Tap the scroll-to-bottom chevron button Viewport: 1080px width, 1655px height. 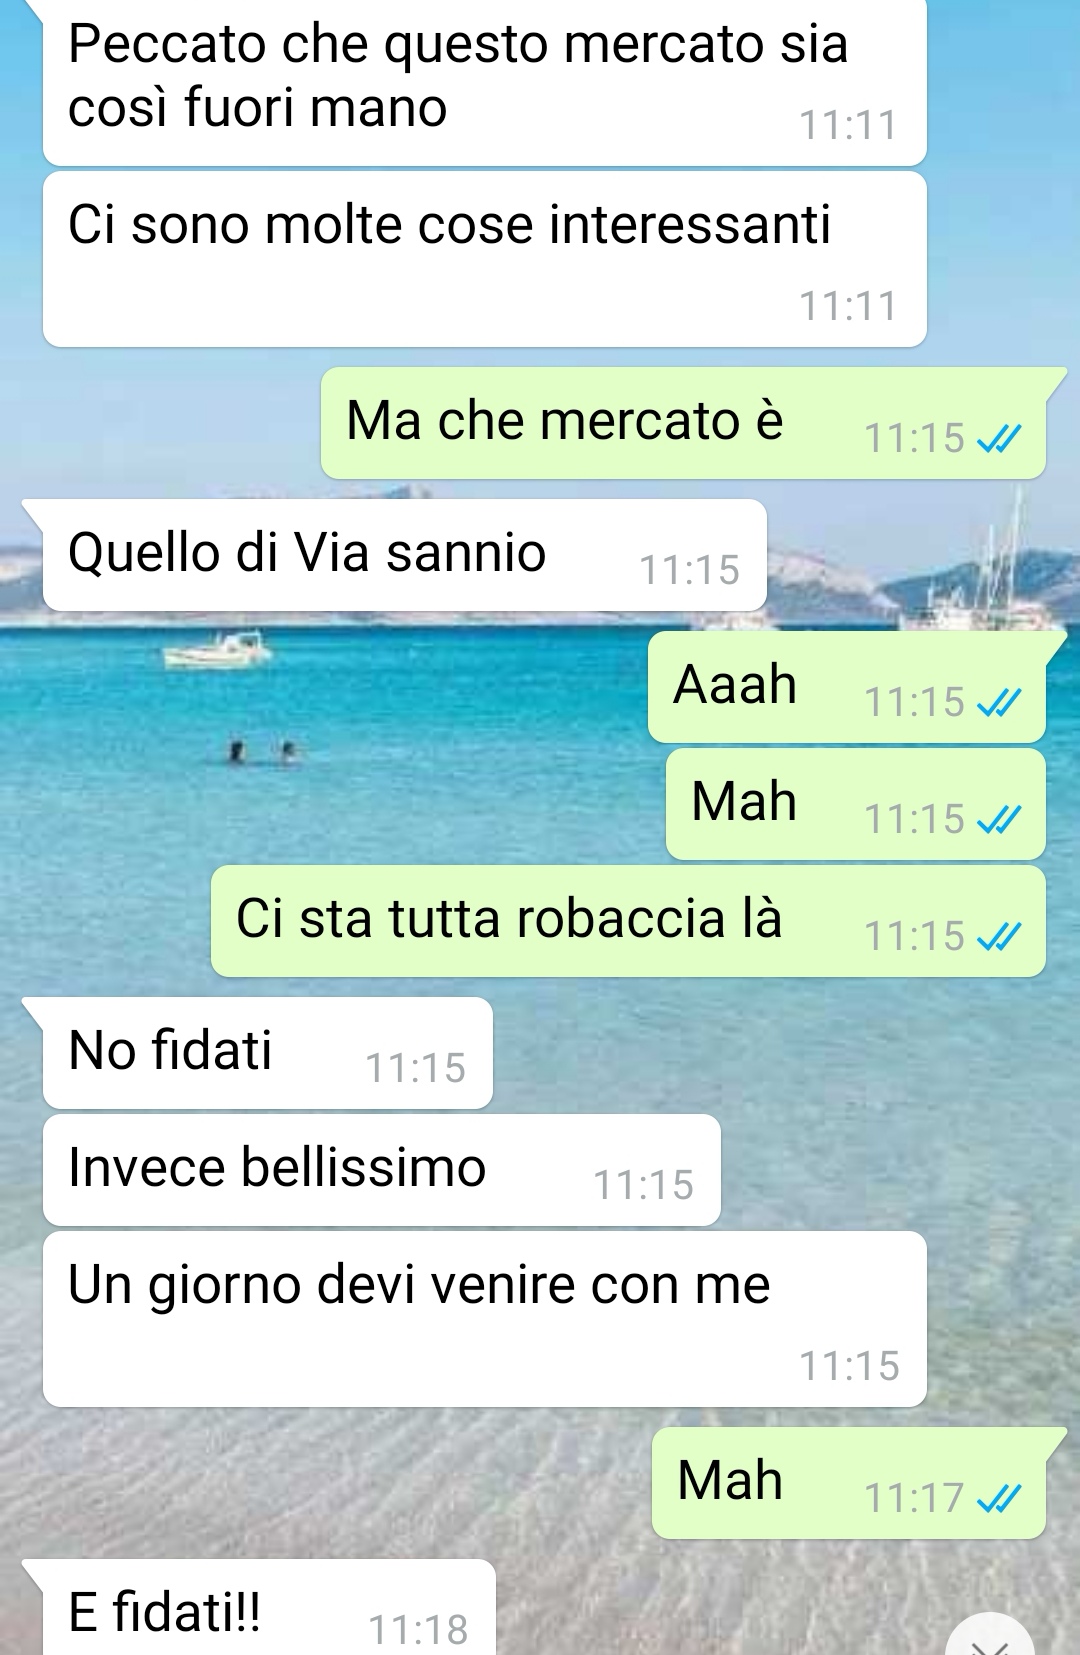coord(990,1635)
